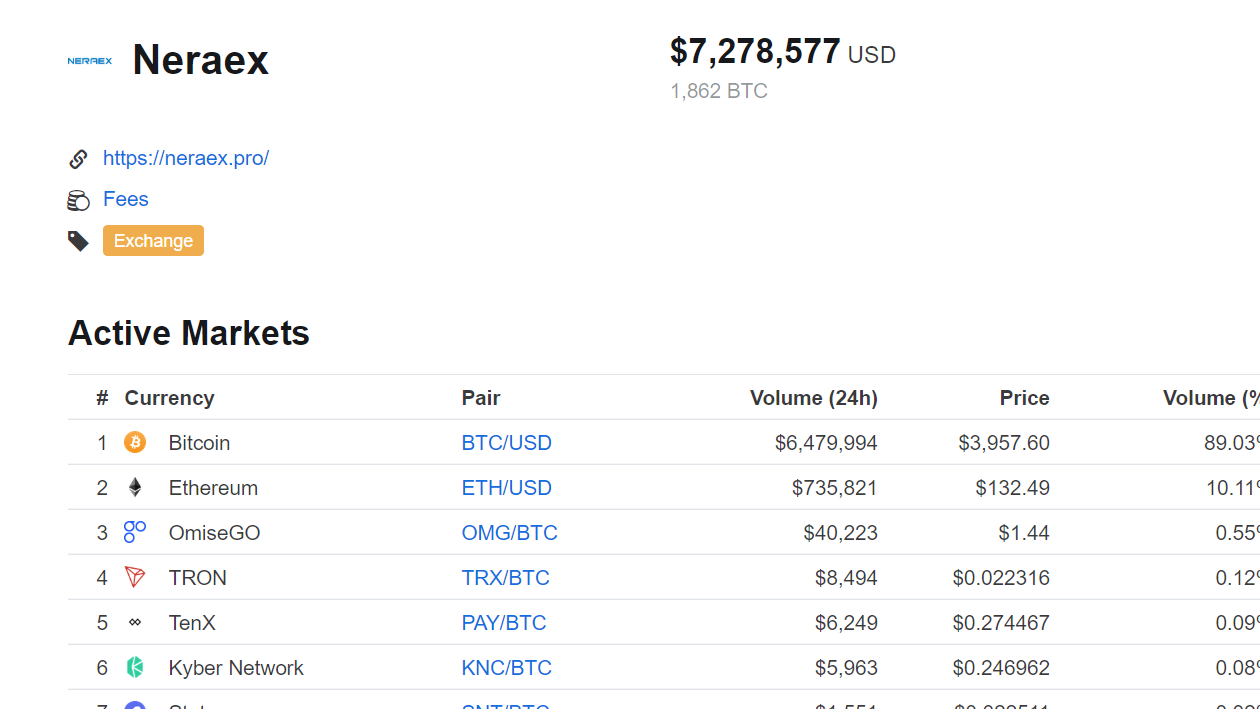Open the https://neraex.pro/ link

point(186,158)
